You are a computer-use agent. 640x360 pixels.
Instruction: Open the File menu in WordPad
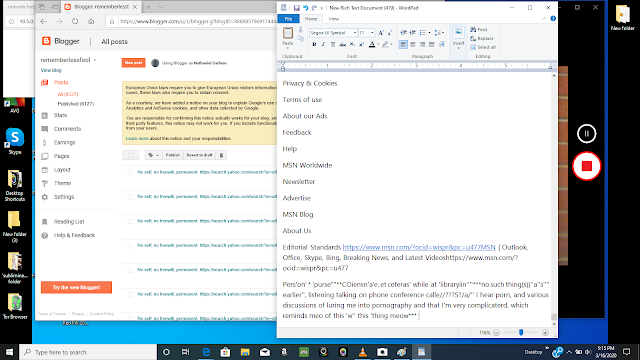pyautogui.click(x=288, y=19)
